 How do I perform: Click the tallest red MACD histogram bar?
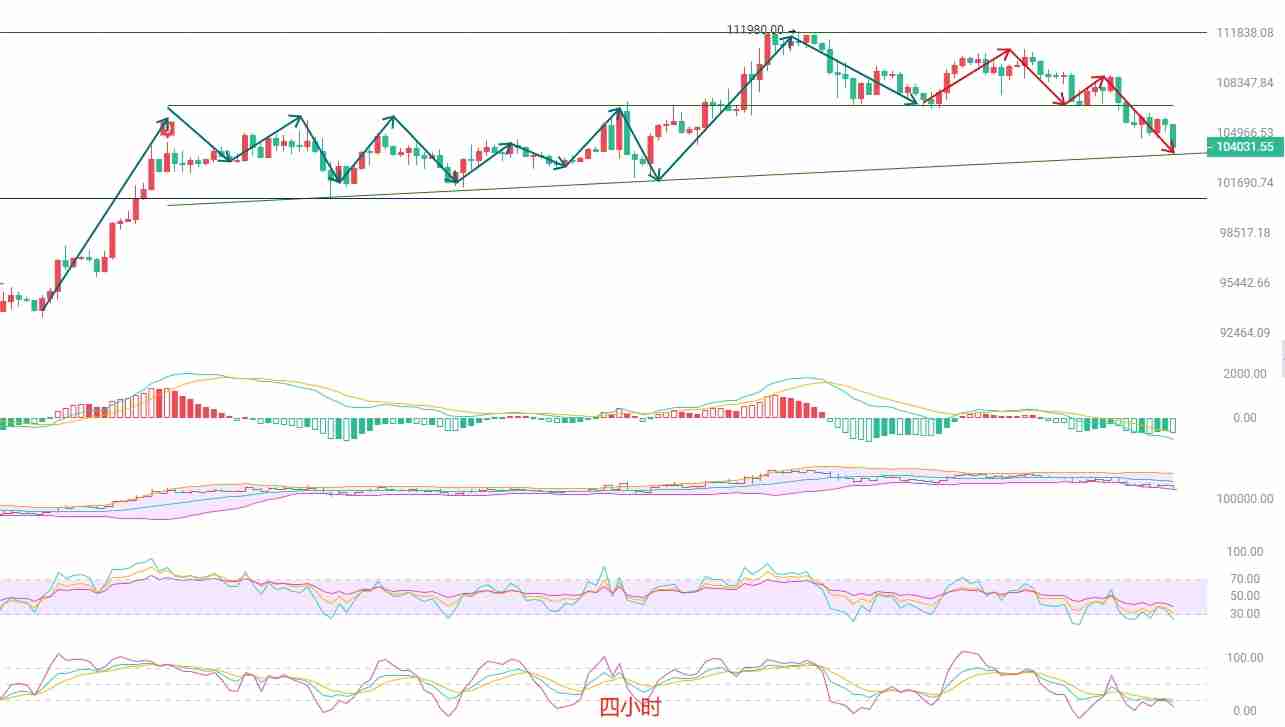157,403
